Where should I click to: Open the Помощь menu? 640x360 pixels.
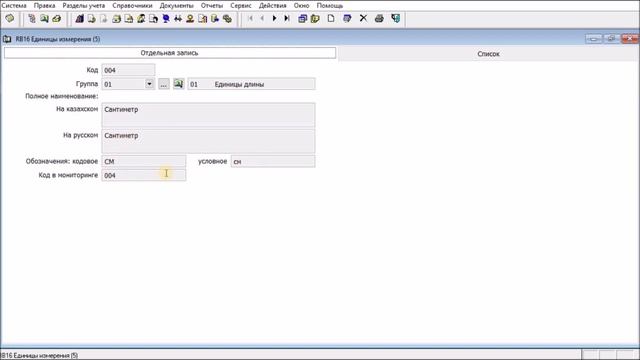click(330, 6)
